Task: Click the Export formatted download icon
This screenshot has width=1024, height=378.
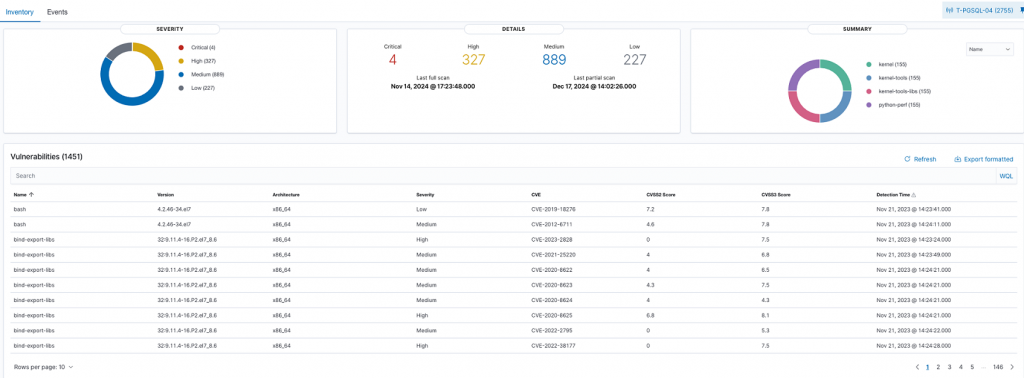Action: pyautogui.click(x=957, y=159)
